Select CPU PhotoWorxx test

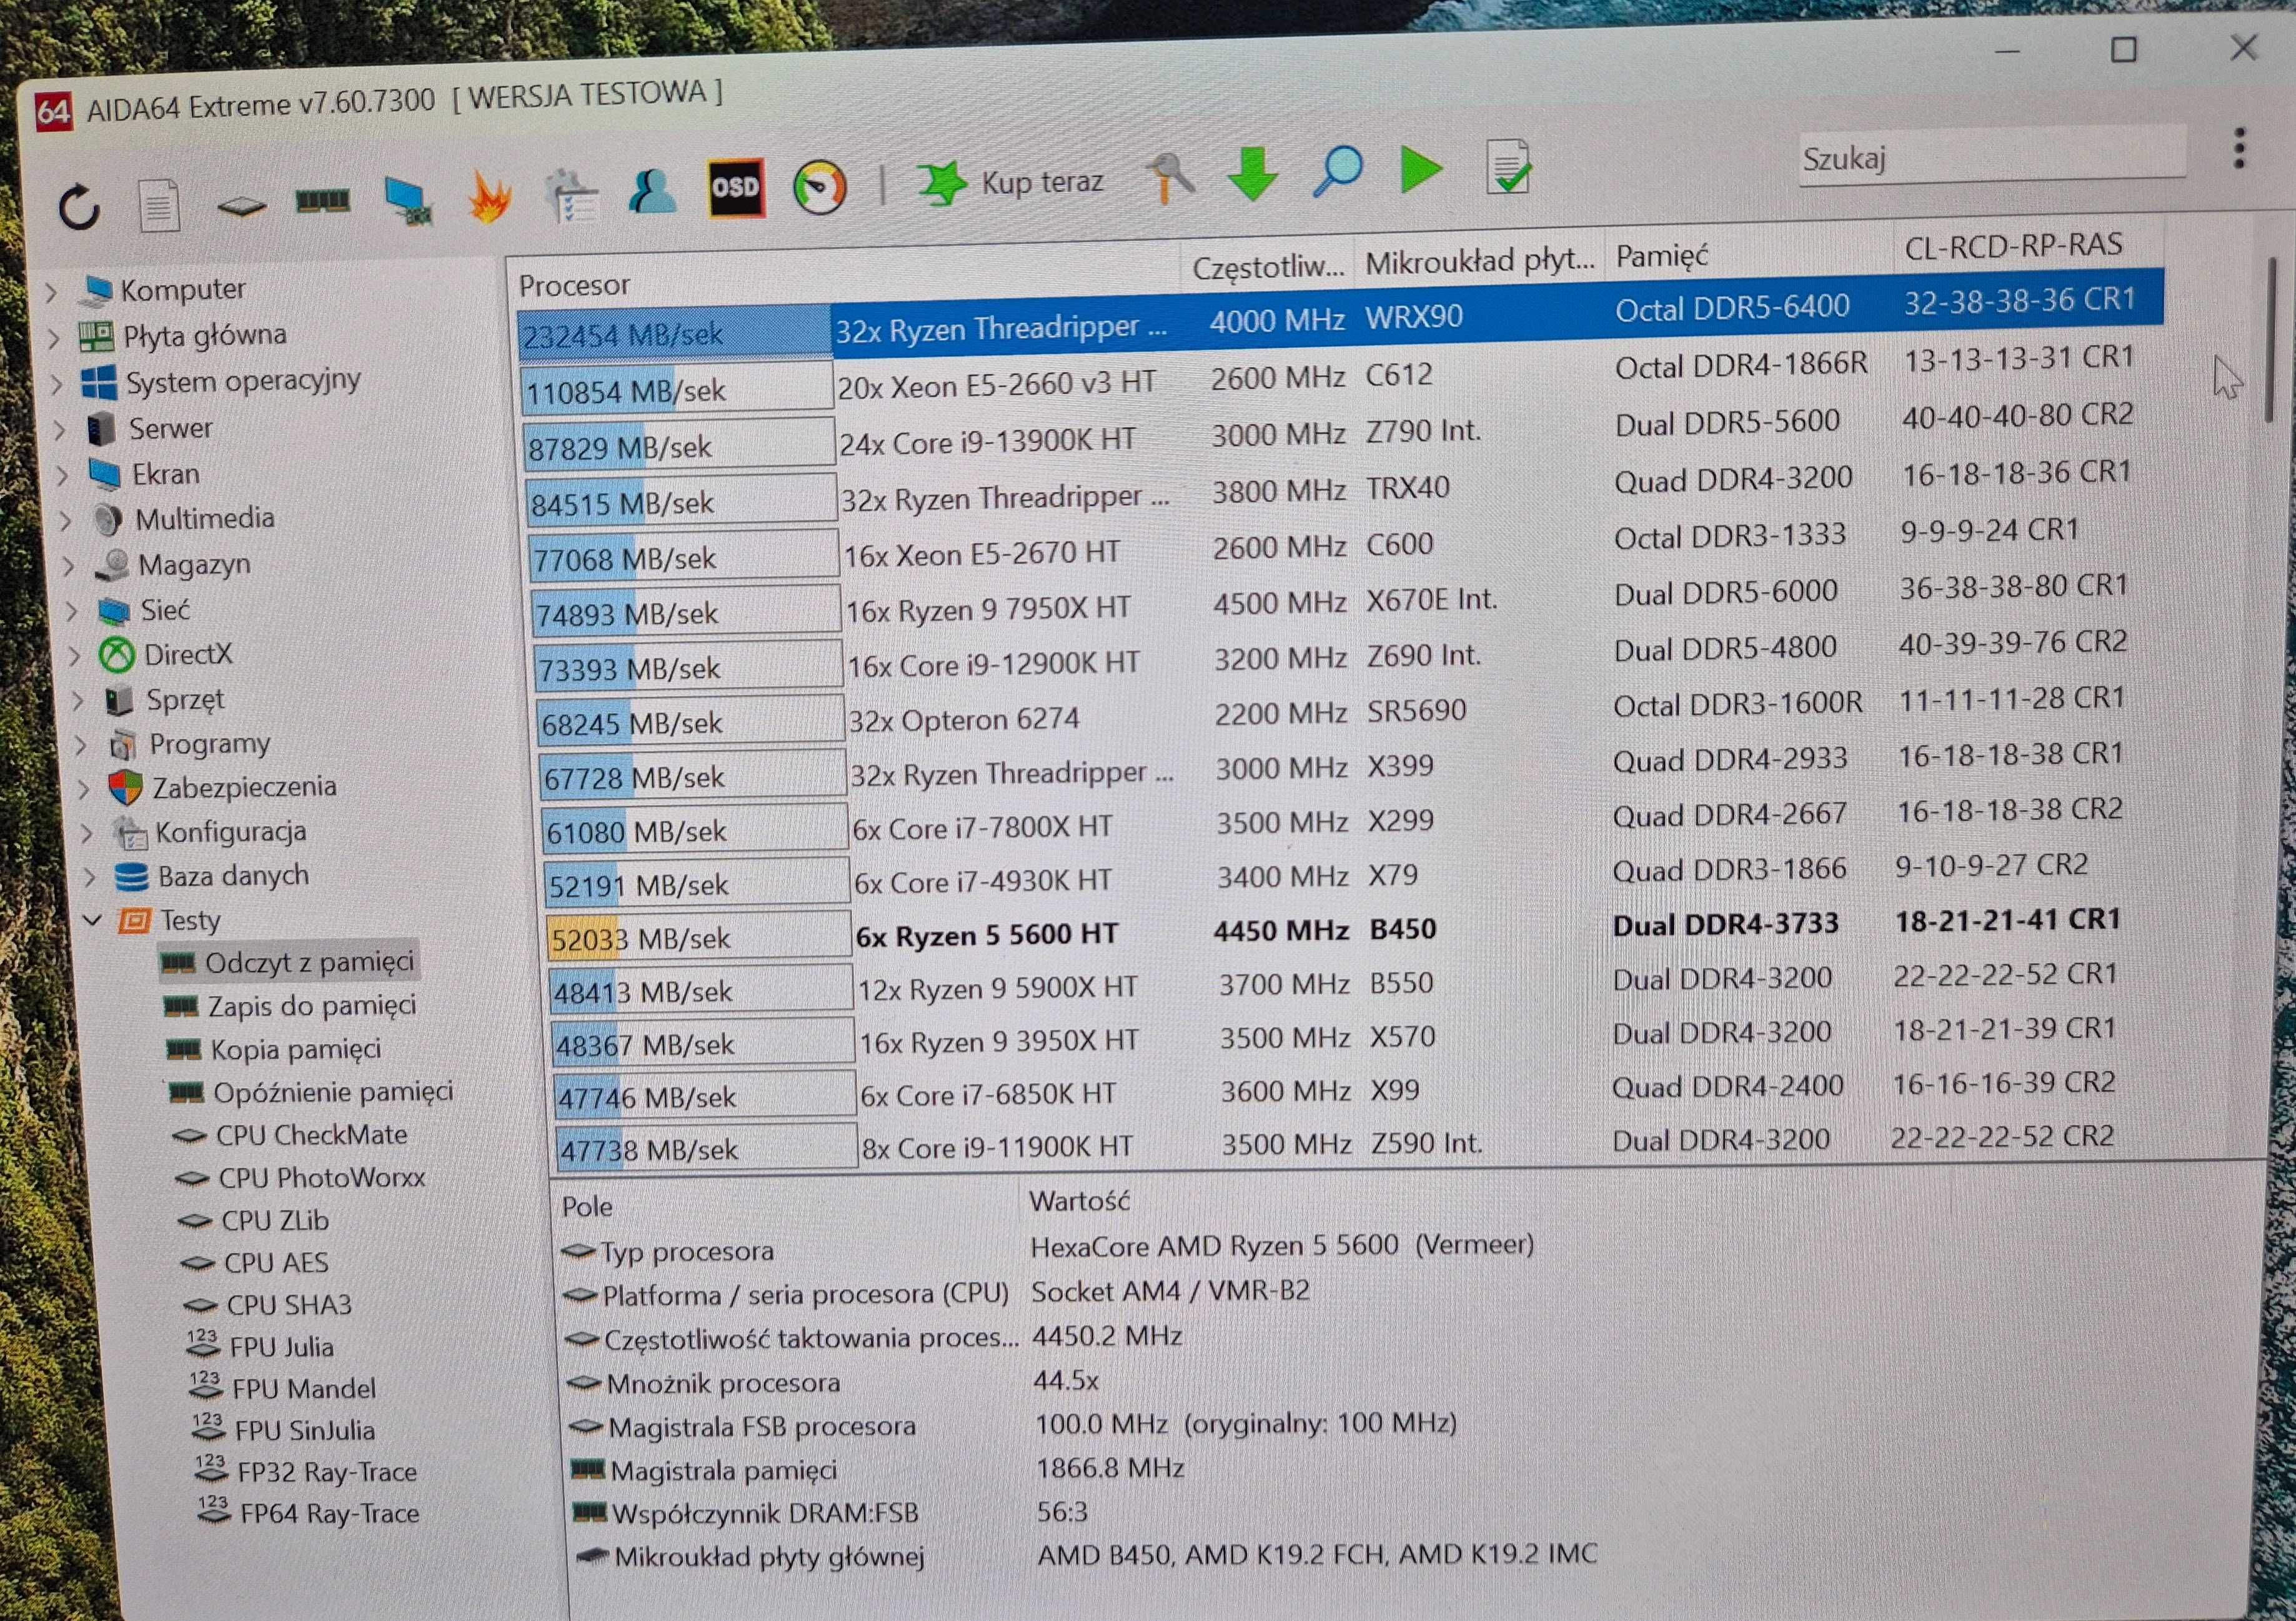point(321,1178)
